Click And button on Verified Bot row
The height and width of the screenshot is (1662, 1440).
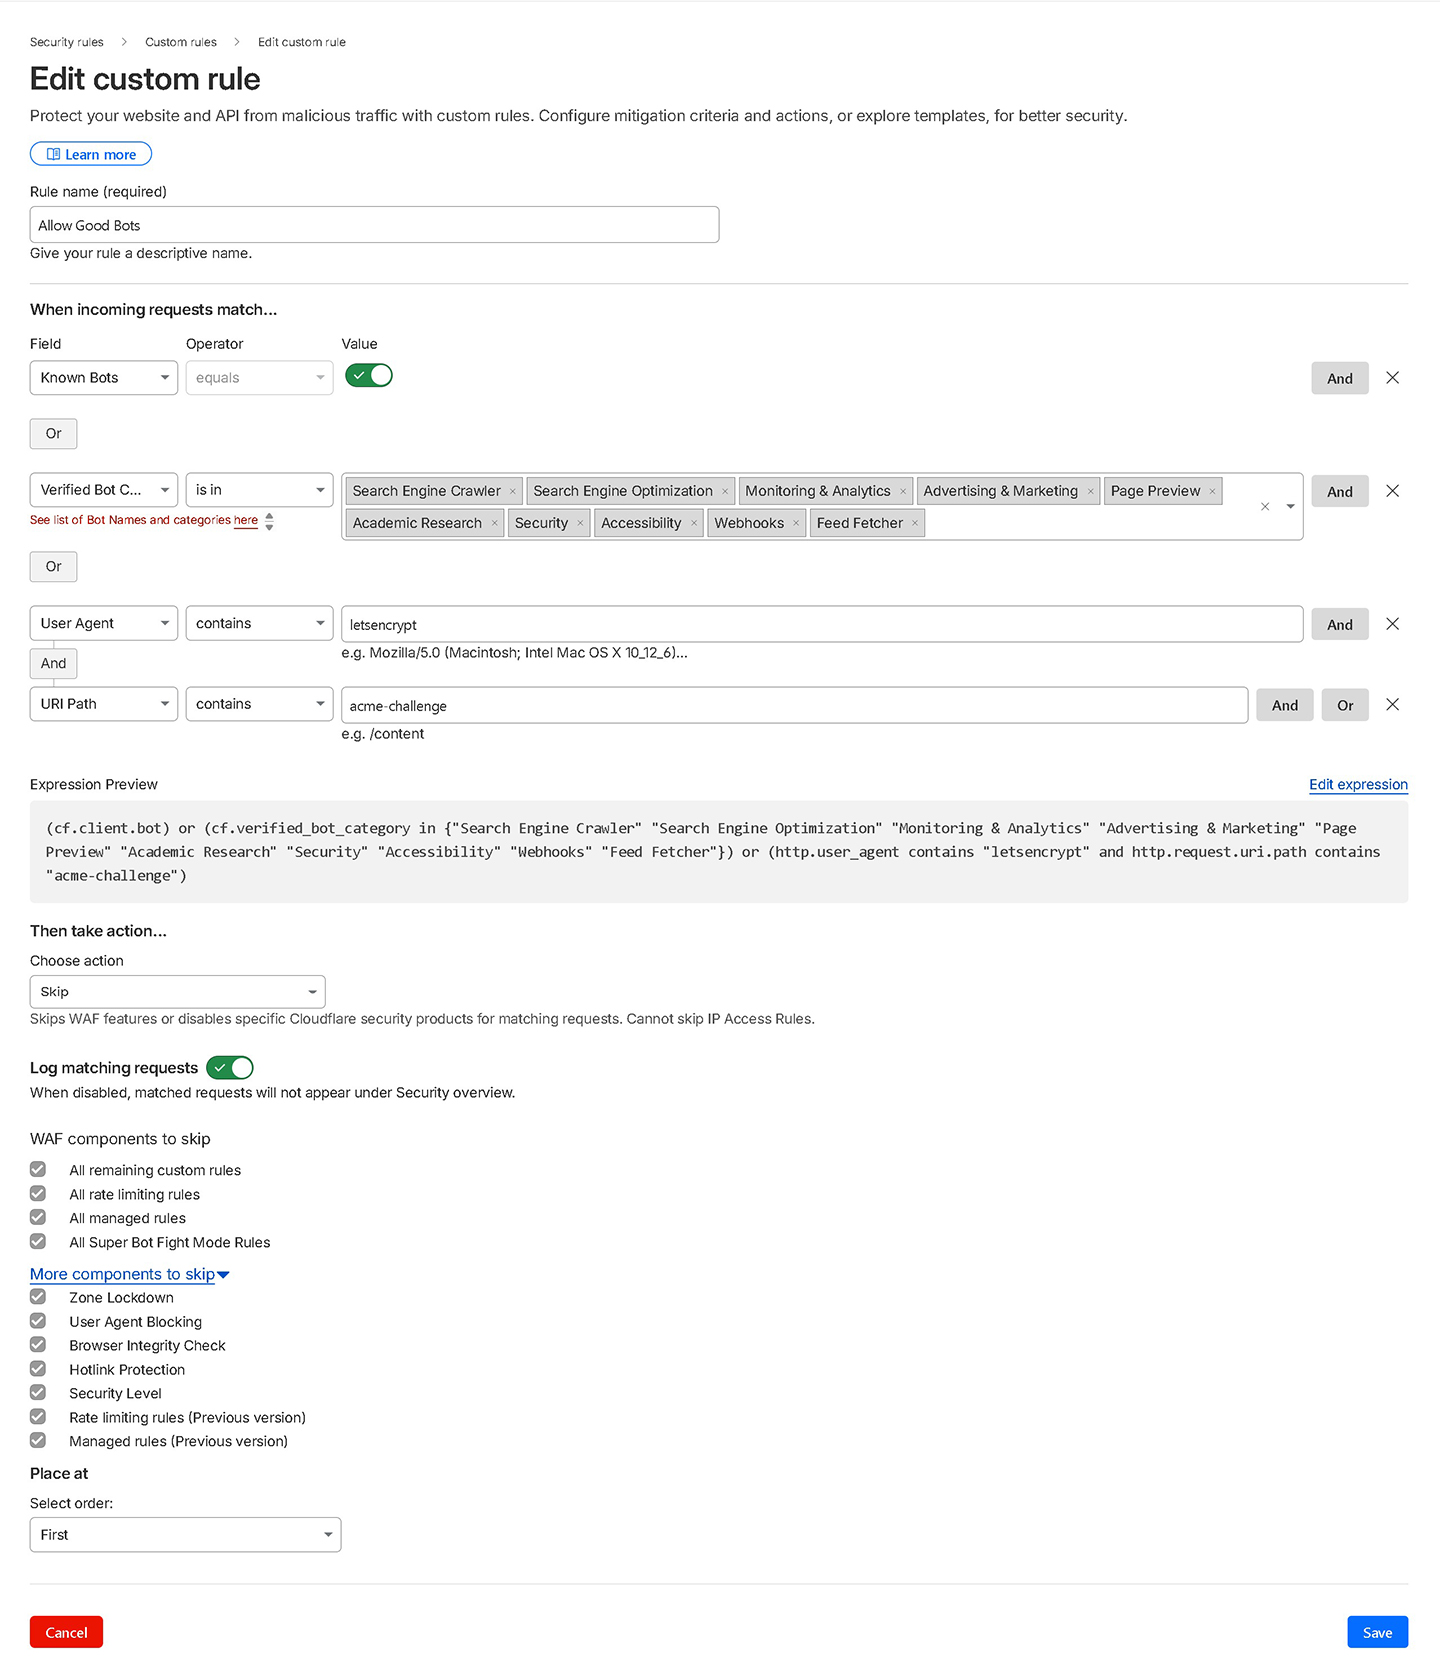[x=1340, y=491]
